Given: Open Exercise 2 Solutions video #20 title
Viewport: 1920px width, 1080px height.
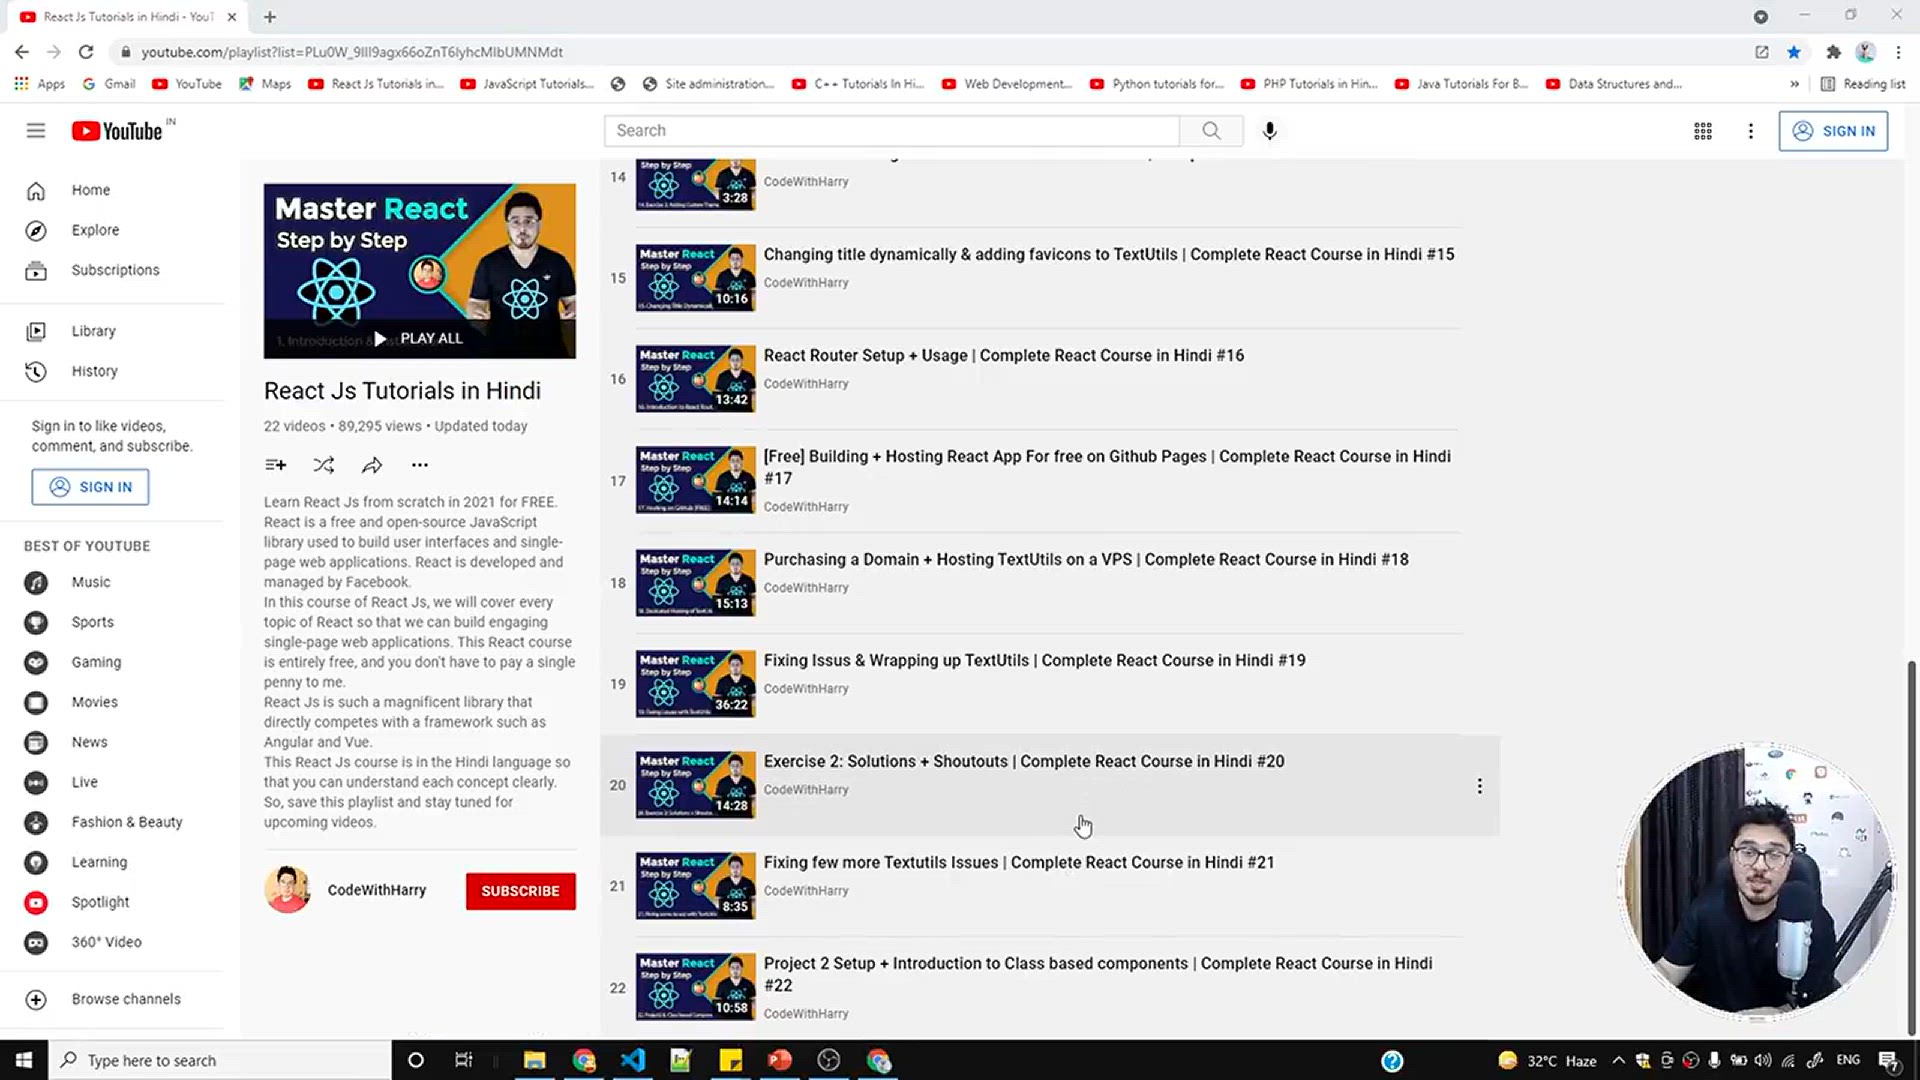Looking at the screenshot, I should click(1024, 761).
